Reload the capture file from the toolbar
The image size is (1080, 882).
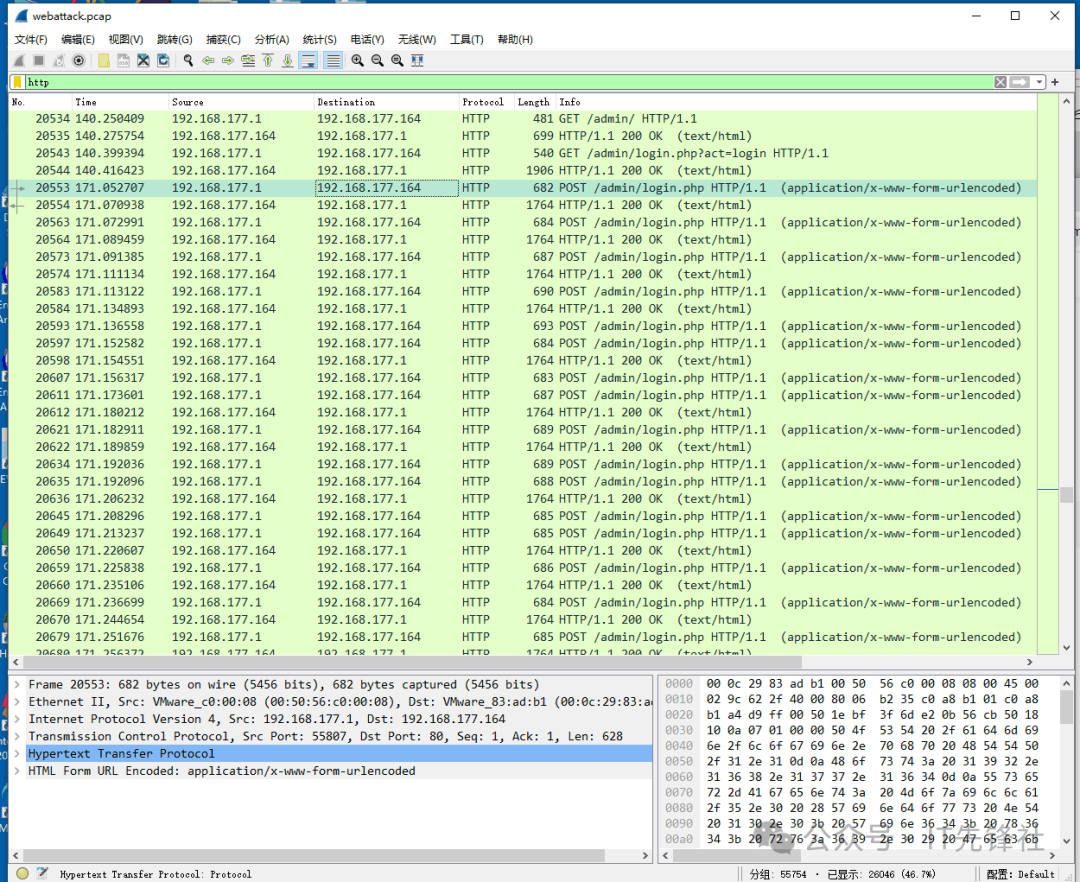point(163,61)
